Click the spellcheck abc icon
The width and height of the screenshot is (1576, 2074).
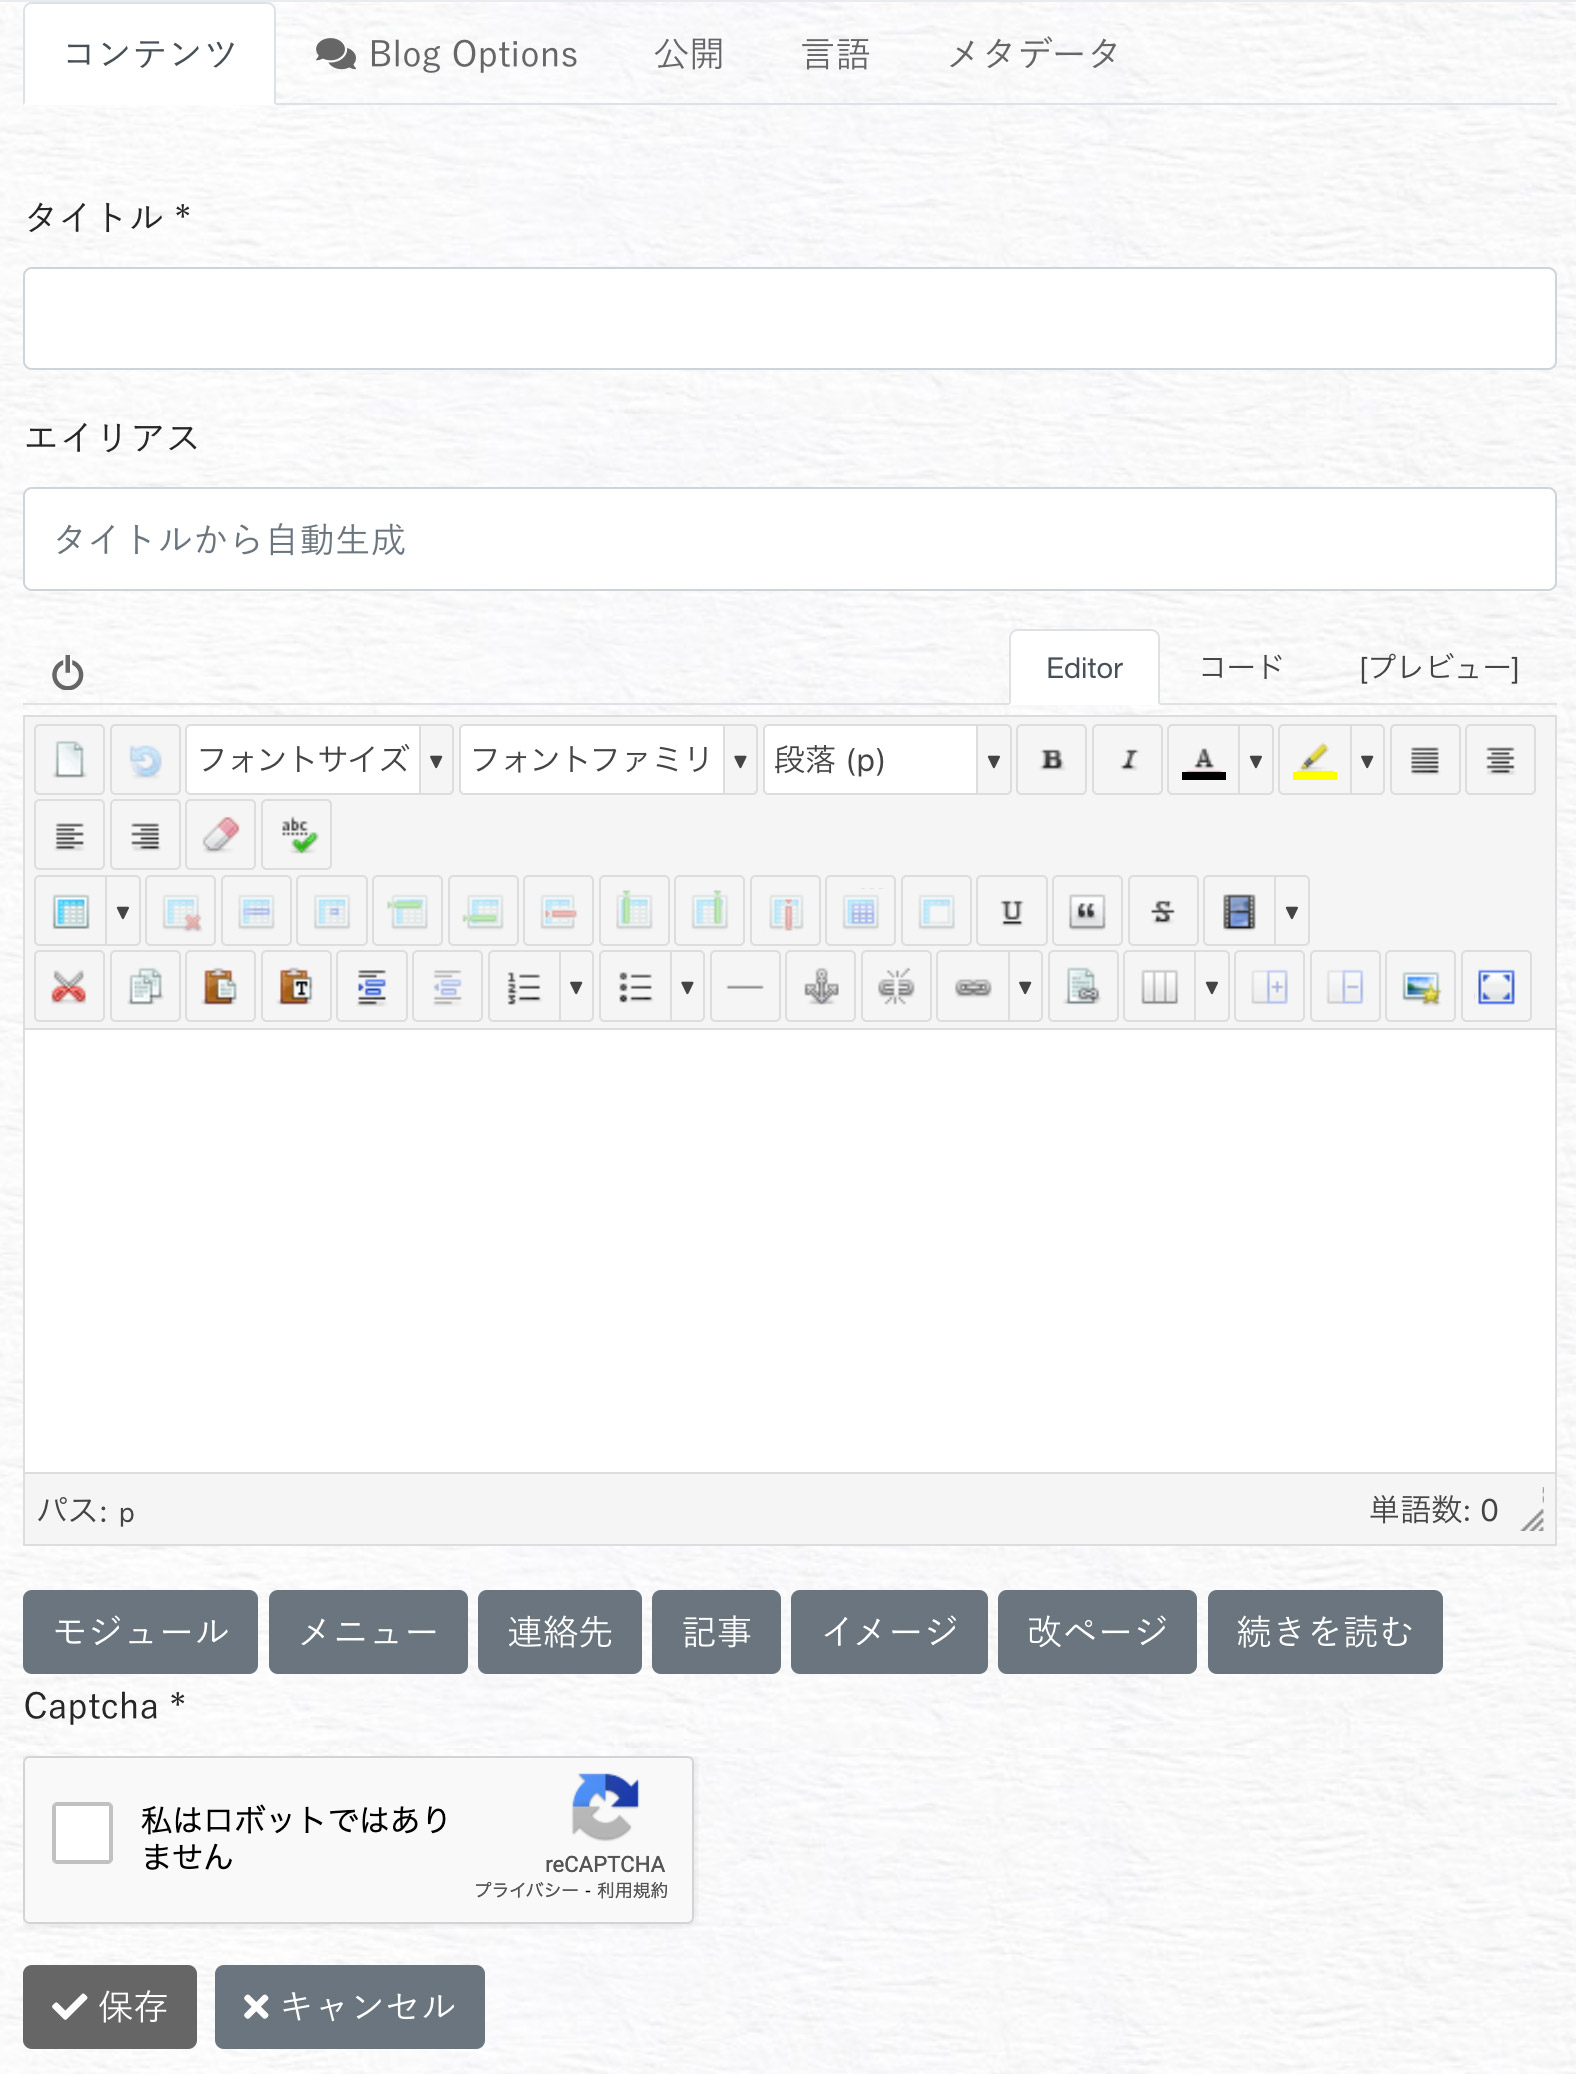pos(297,835)
